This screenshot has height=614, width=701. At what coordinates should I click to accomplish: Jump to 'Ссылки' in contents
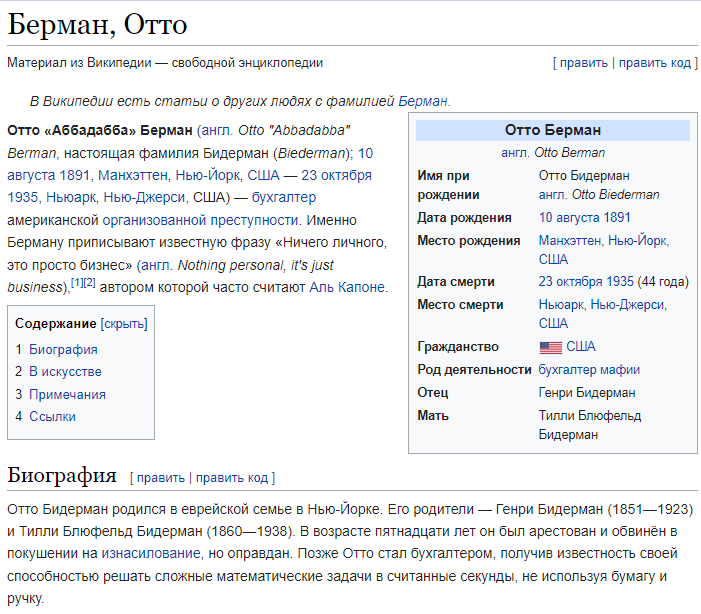tap(52, 416)
